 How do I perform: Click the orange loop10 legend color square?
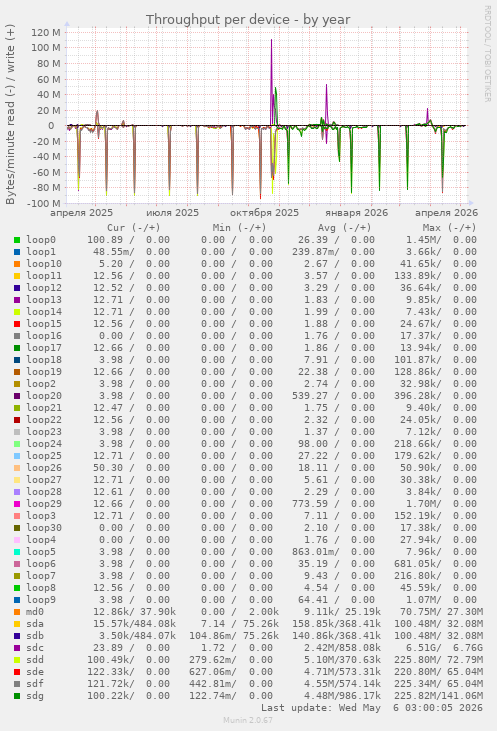point(17,264)
